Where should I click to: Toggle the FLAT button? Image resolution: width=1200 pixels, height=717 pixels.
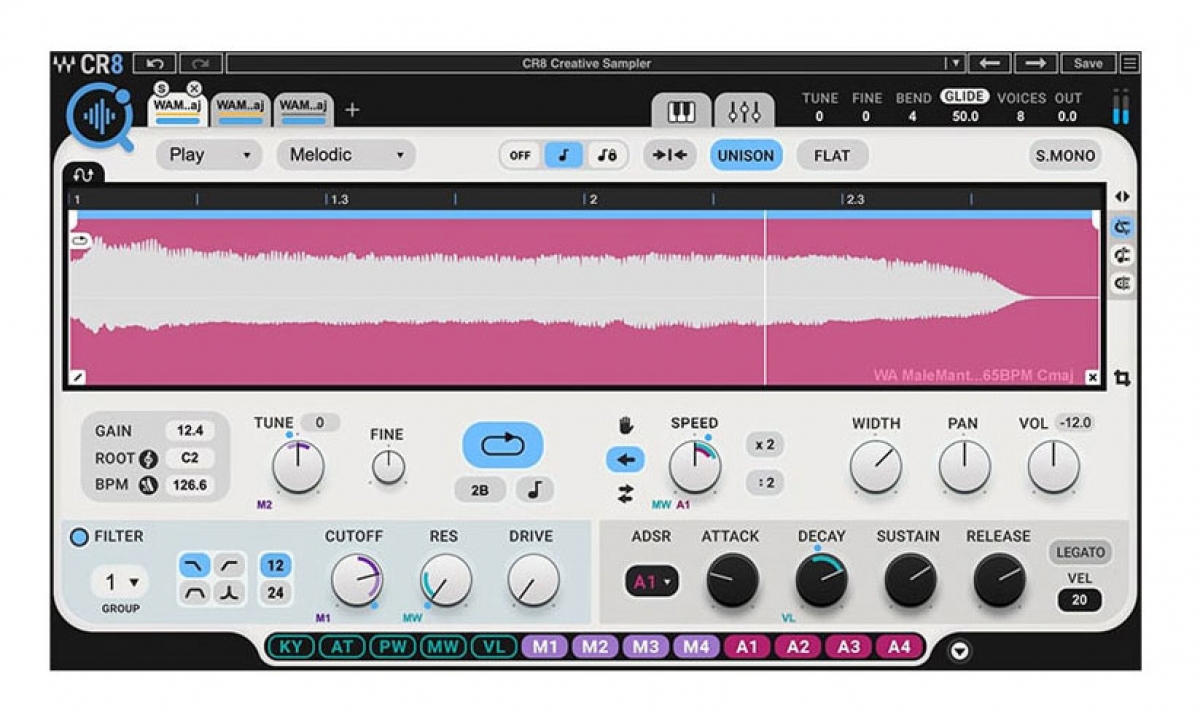[832, 155]
